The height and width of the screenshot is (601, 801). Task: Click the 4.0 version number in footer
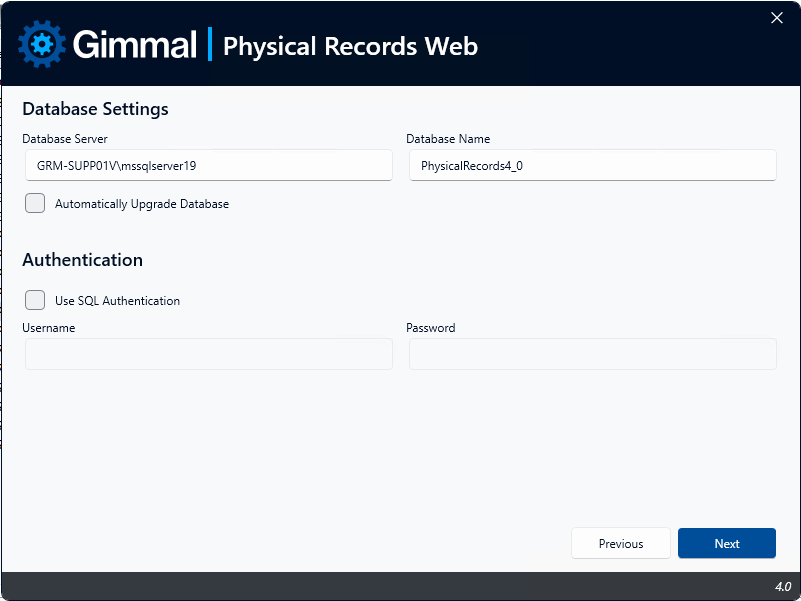coord(783,587)
